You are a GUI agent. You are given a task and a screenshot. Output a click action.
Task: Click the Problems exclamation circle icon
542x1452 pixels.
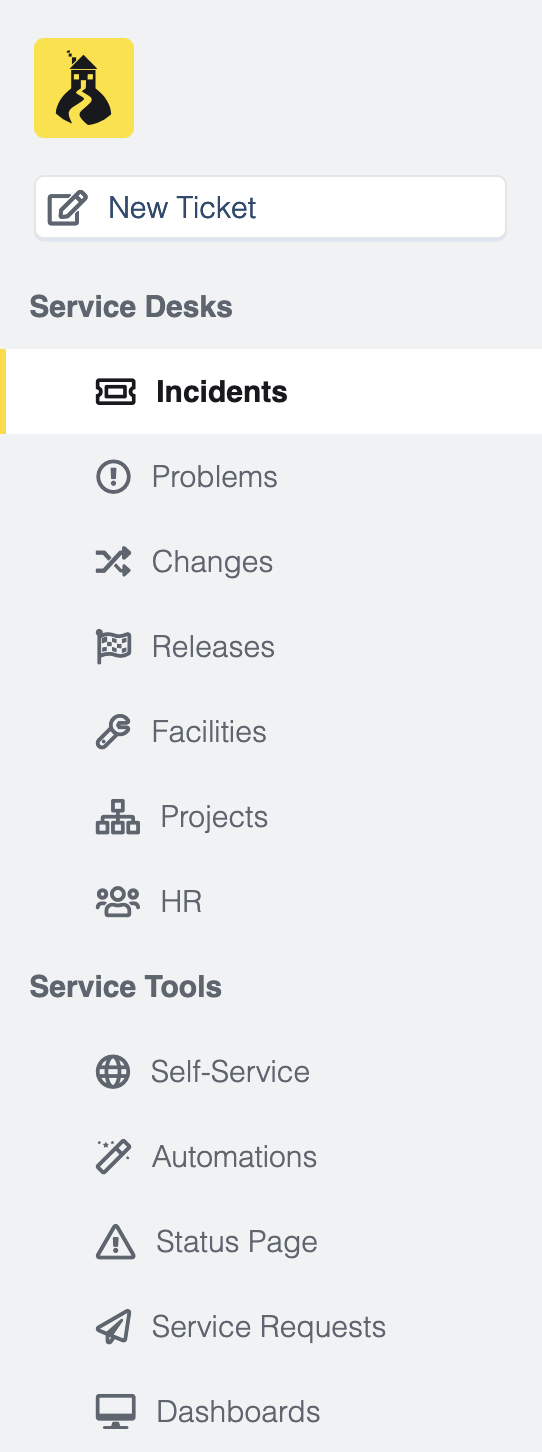113,477
